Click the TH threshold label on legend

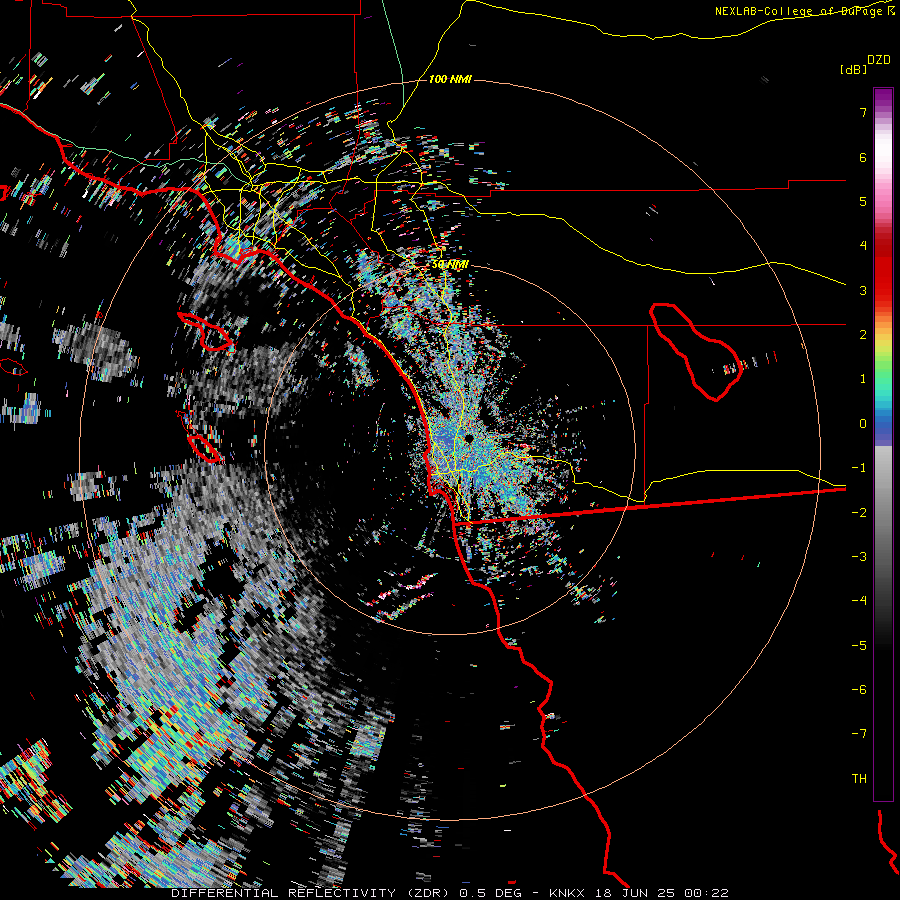(859, 779)
